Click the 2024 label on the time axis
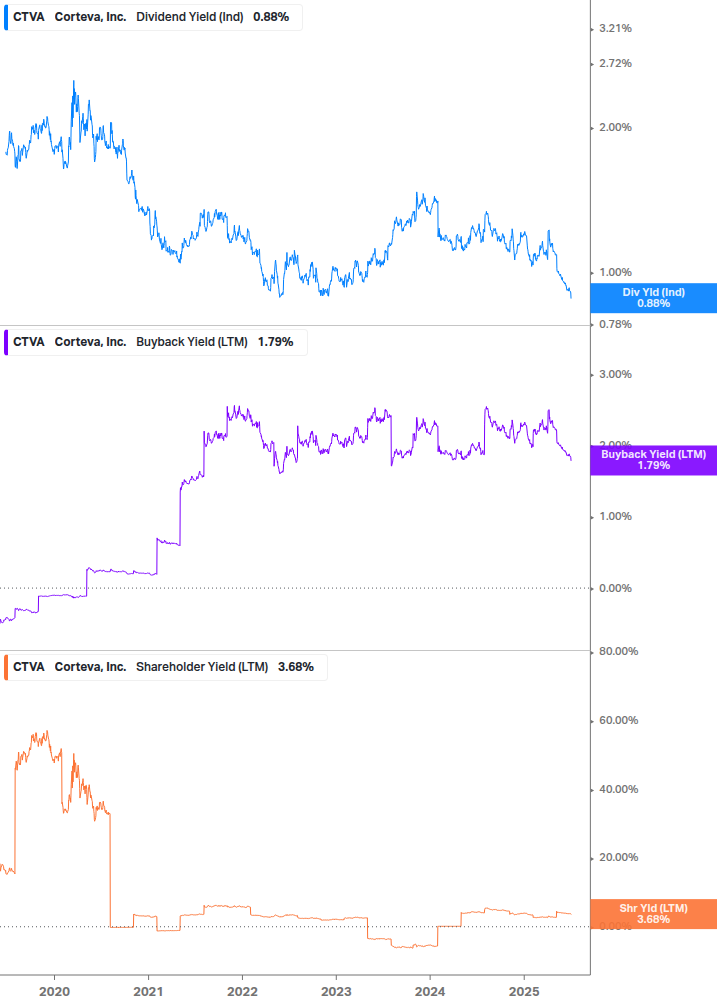 click(x=430, y=992)
